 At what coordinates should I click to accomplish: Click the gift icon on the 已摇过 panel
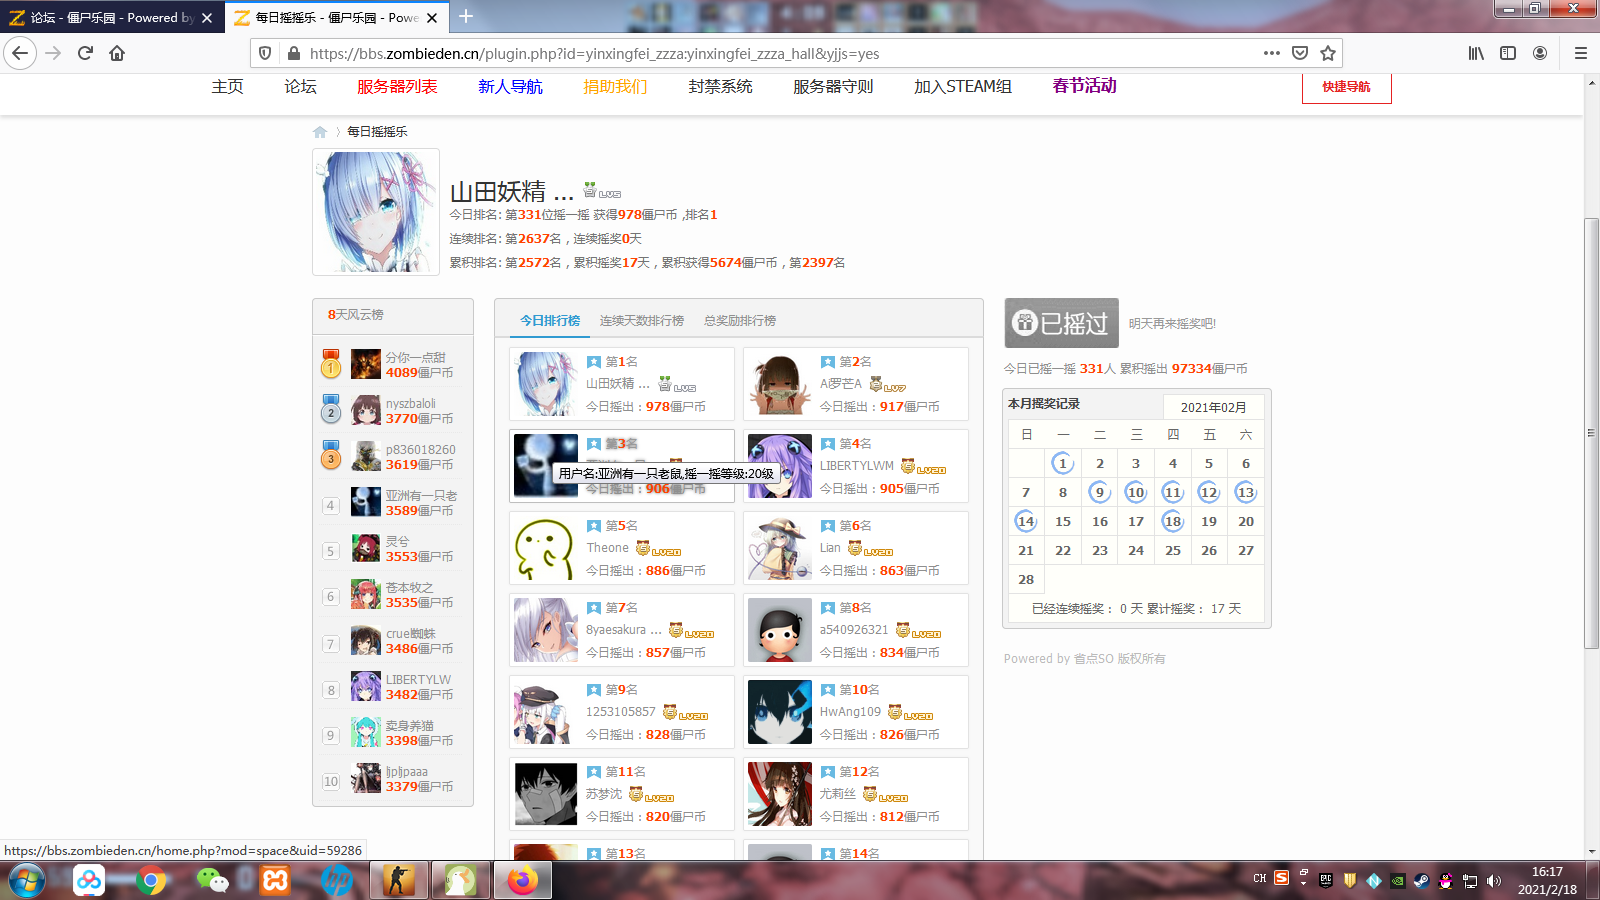(1023, 322)
